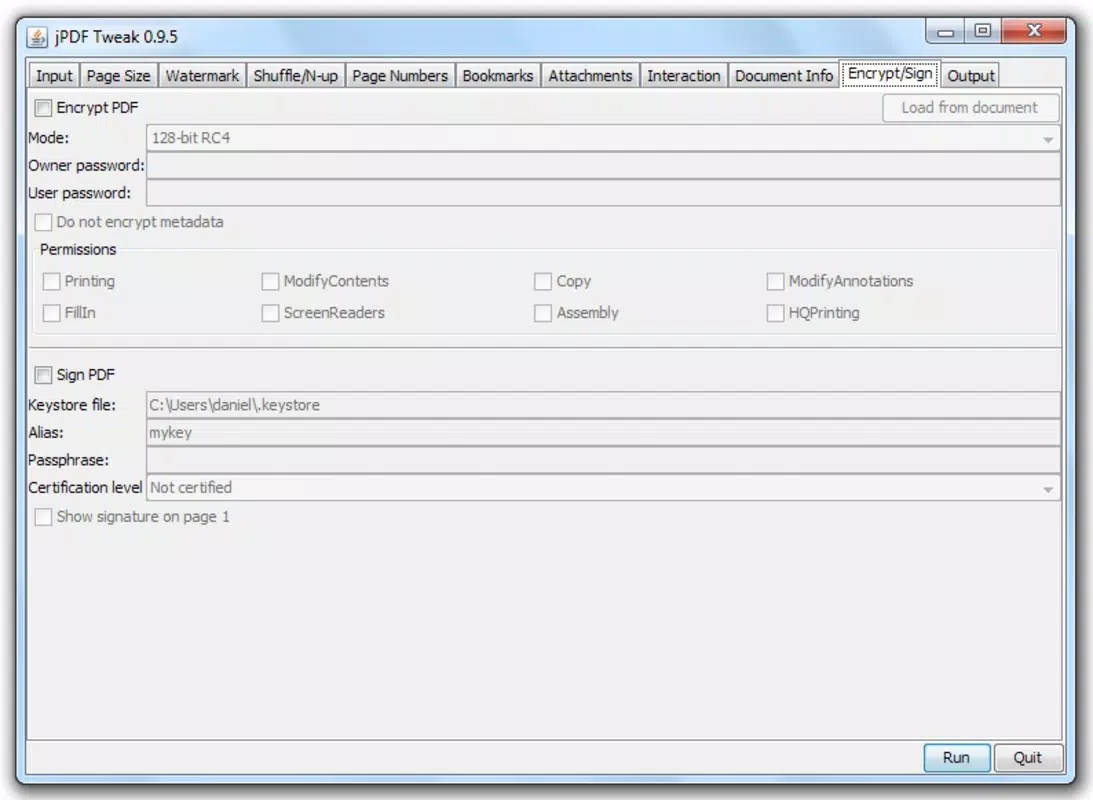Switch to the Output tab
1093x800 pixels.
pyautogui.click(x=970, y=76)
